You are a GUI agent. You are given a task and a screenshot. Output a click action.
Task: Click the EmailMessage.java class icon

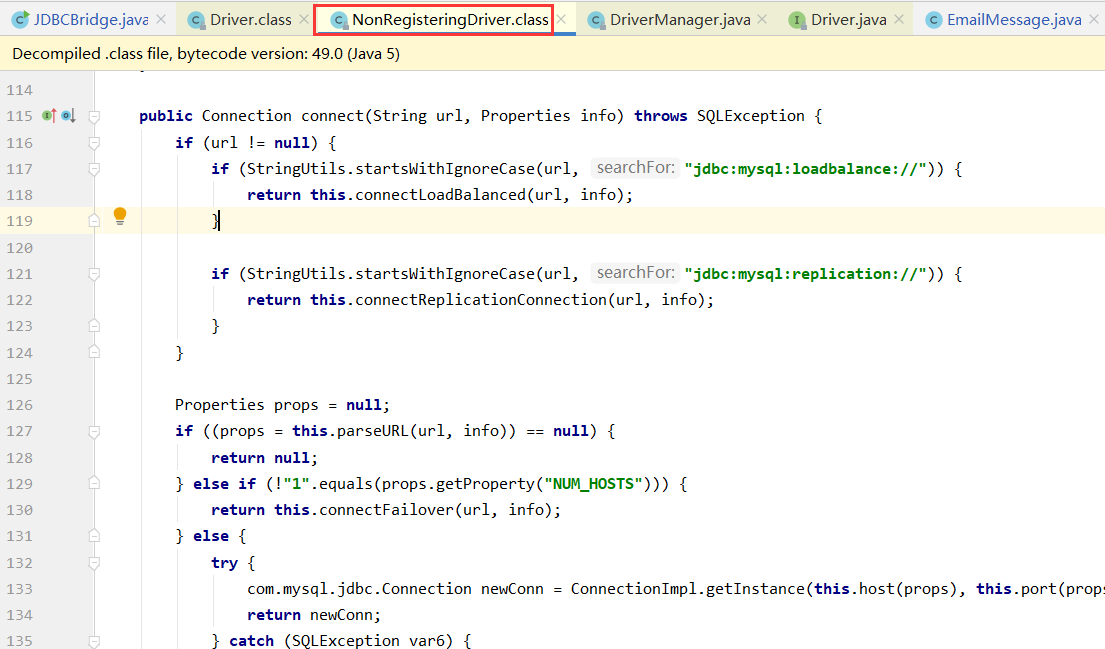[933, 20]
